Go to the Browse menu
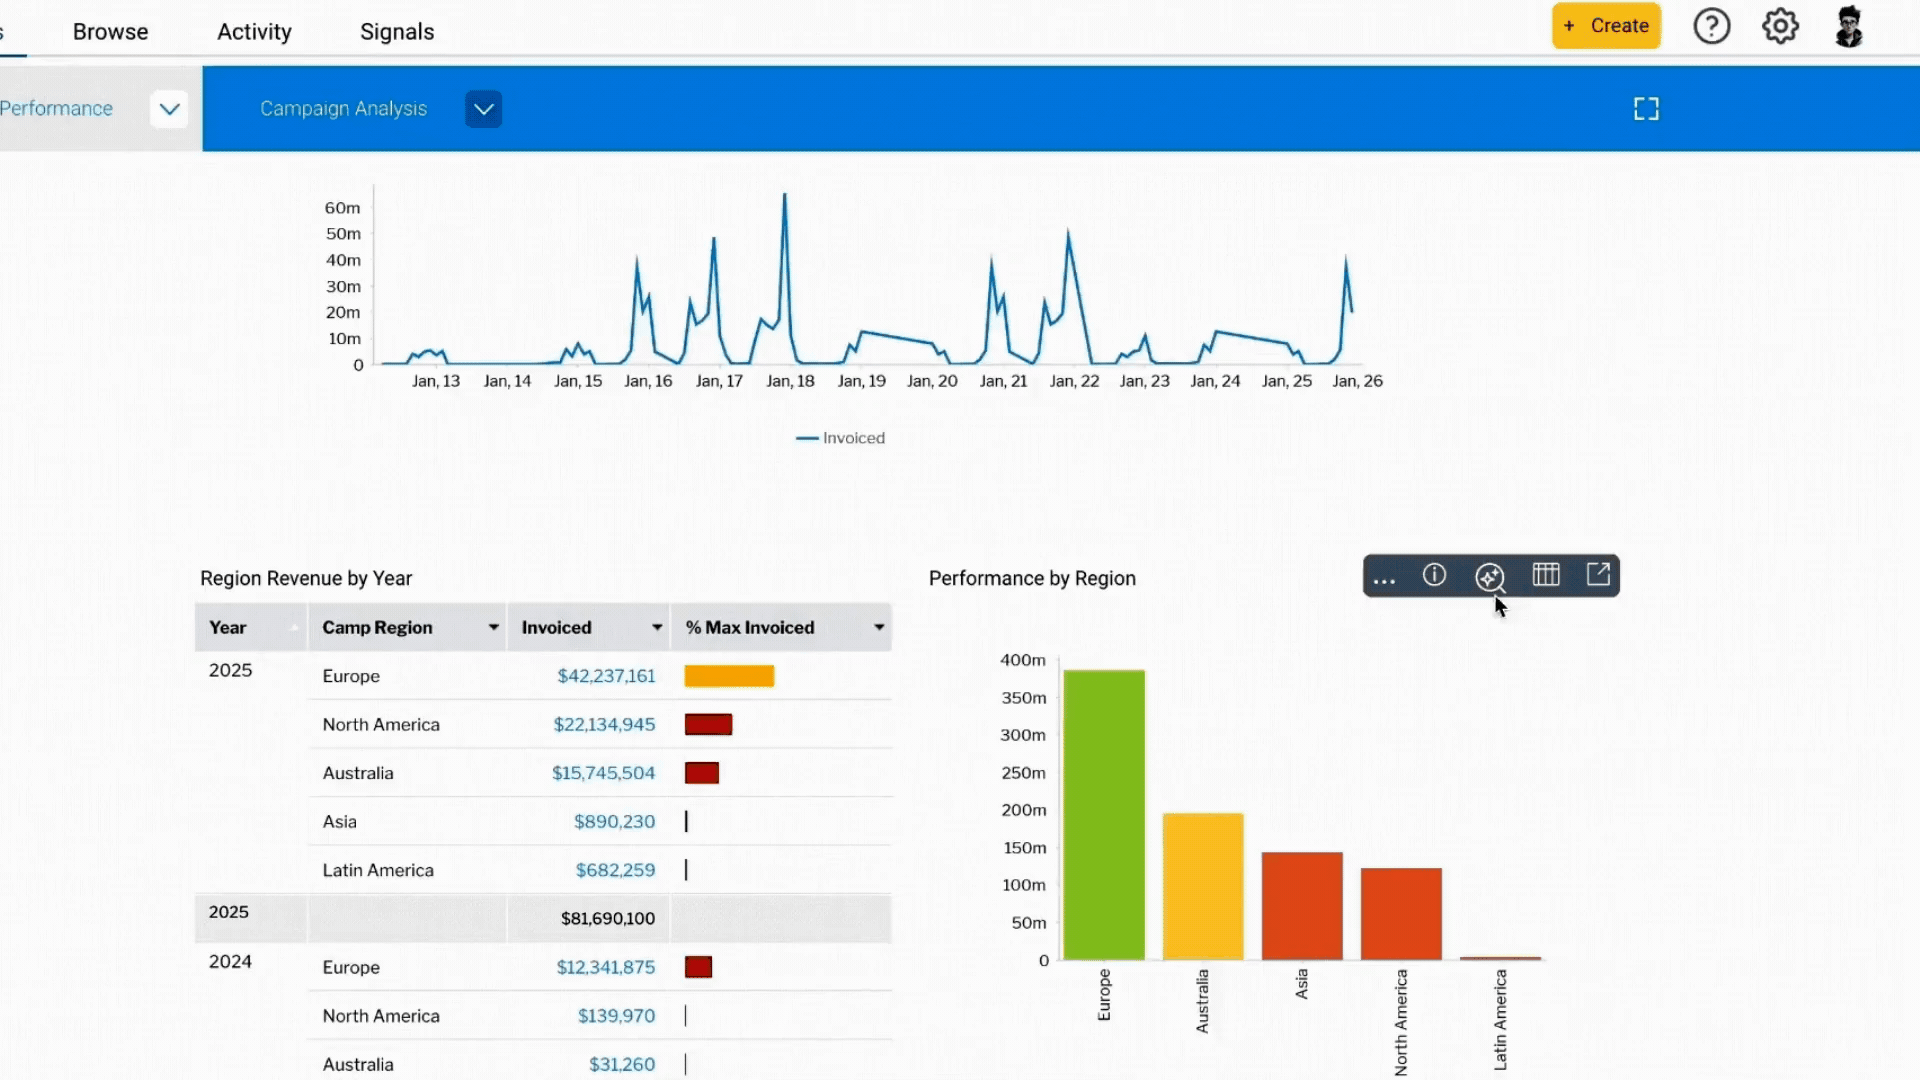The image size is (1920, 1080). click(110, 32)
